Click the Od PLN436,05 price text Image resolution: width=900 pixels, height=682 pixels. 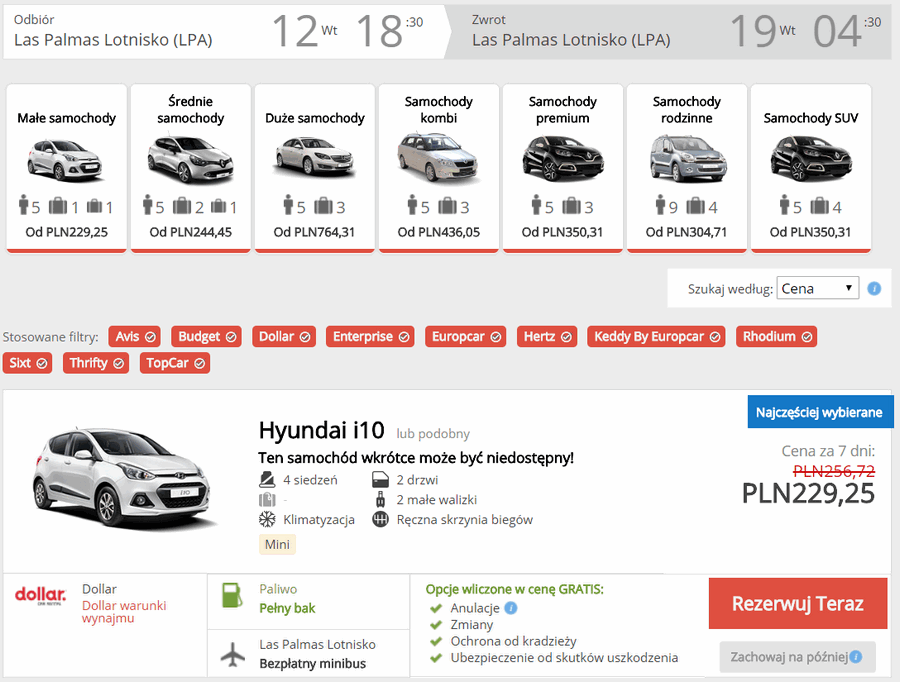[x=439, y=232]
